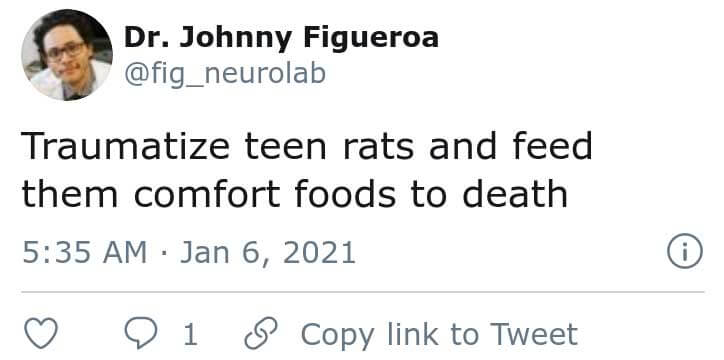Click the horizontal divider above the actions

click(x=362, y=292)
